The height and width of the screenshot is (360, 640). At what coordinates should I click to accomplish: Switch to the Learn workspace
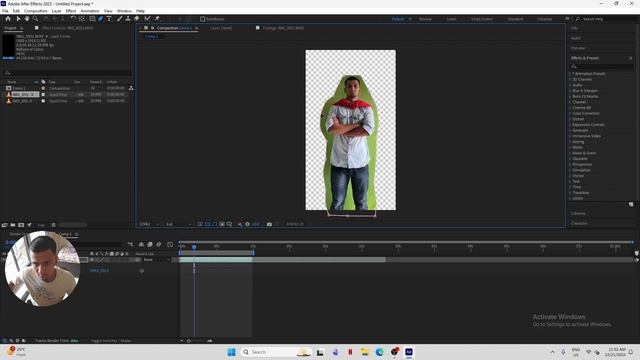451,19
